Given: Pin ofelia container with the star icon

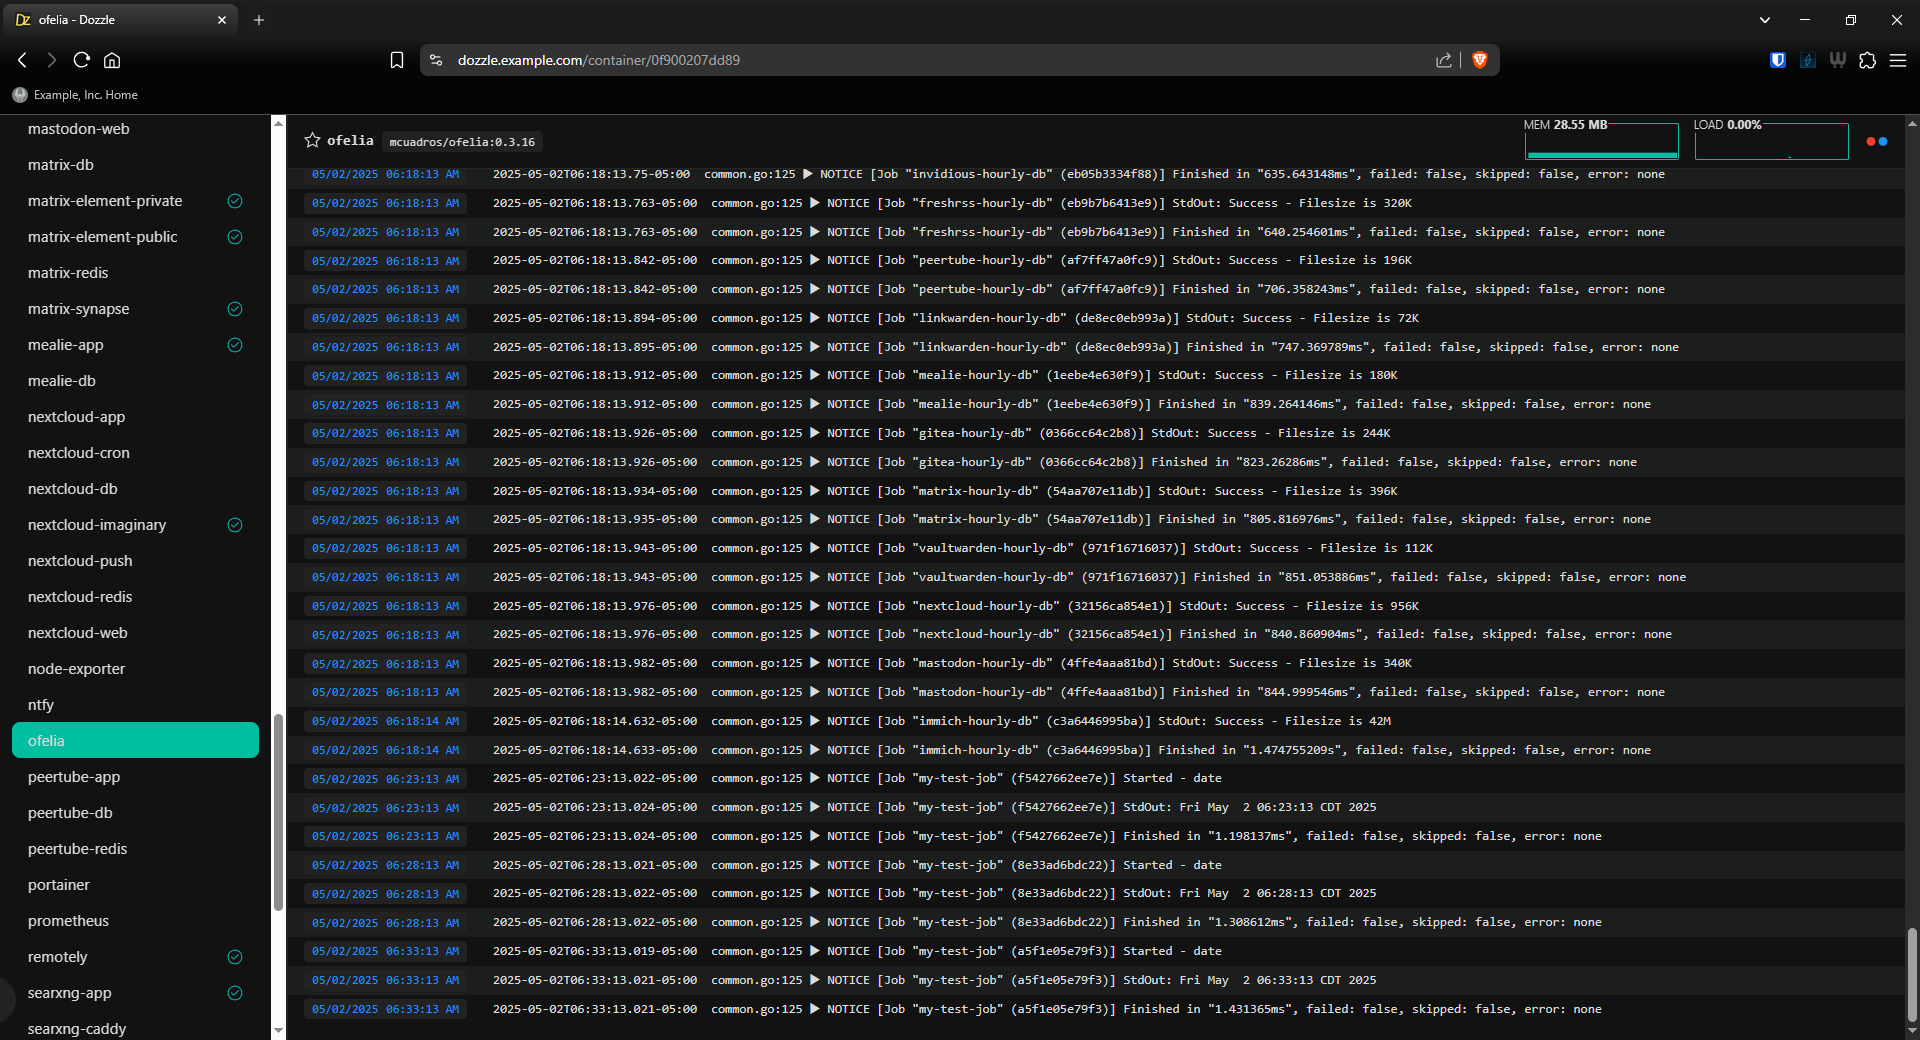Looking at the screenshot, I should pos(312,141).
